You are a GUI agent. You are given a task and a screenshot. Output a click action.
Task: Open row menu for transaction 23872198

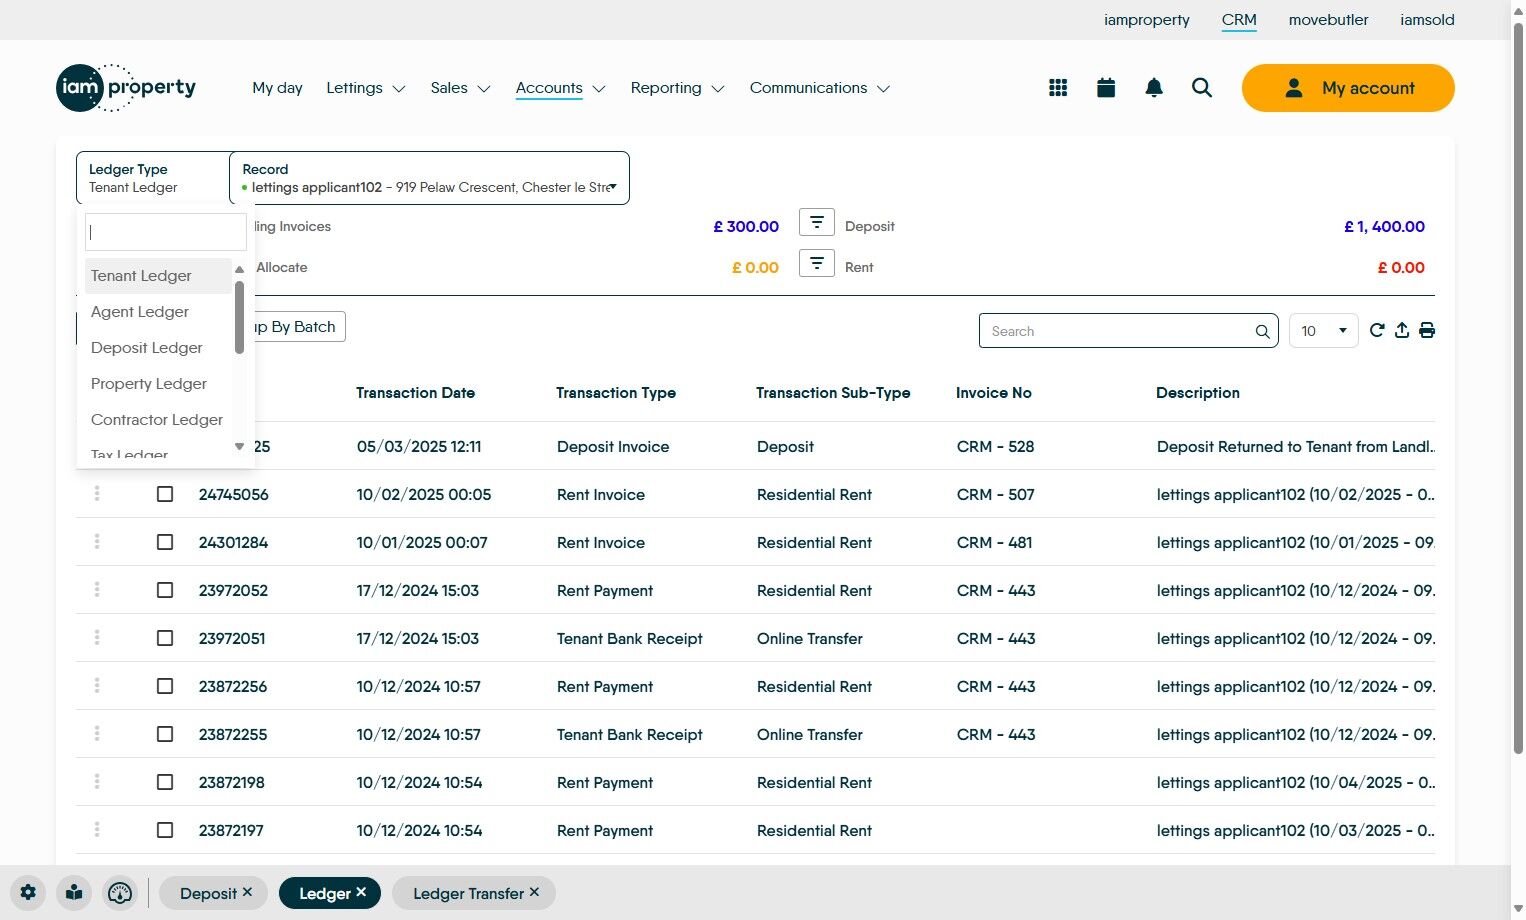click(97, 782)
